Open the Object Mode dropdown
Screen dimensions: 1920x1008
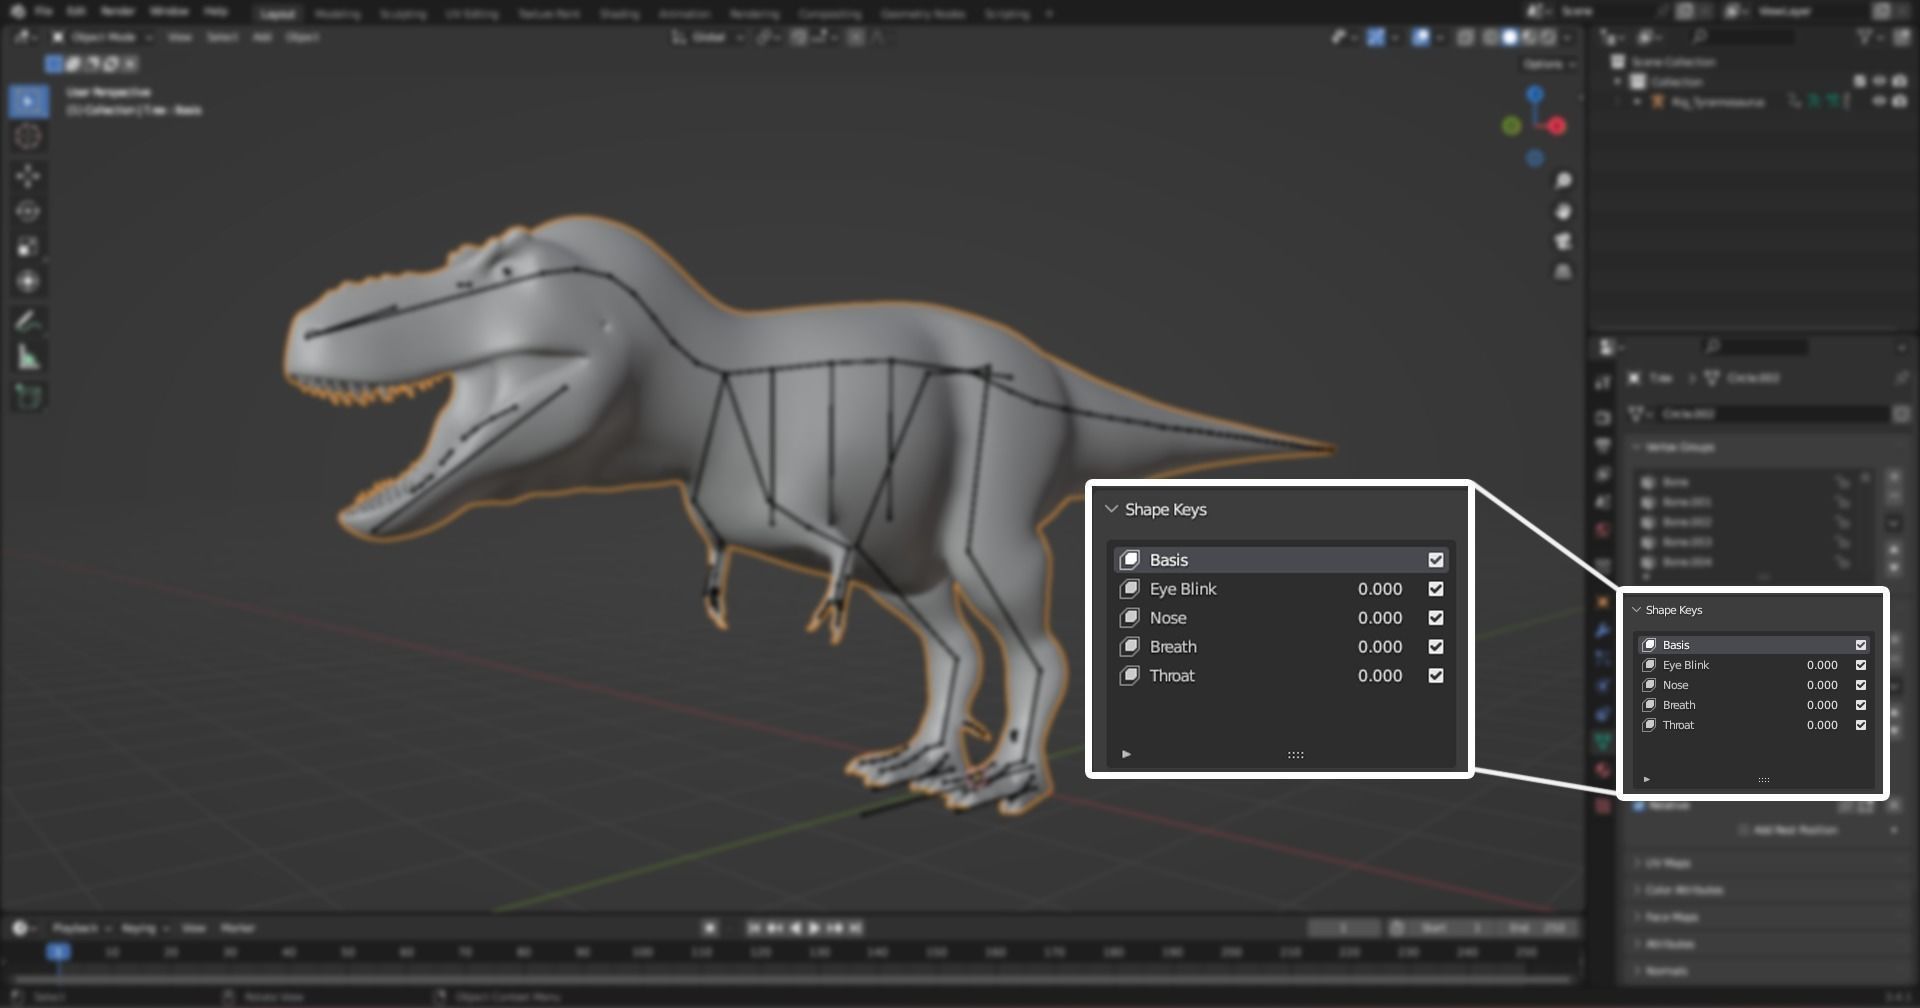pos(102,37)
